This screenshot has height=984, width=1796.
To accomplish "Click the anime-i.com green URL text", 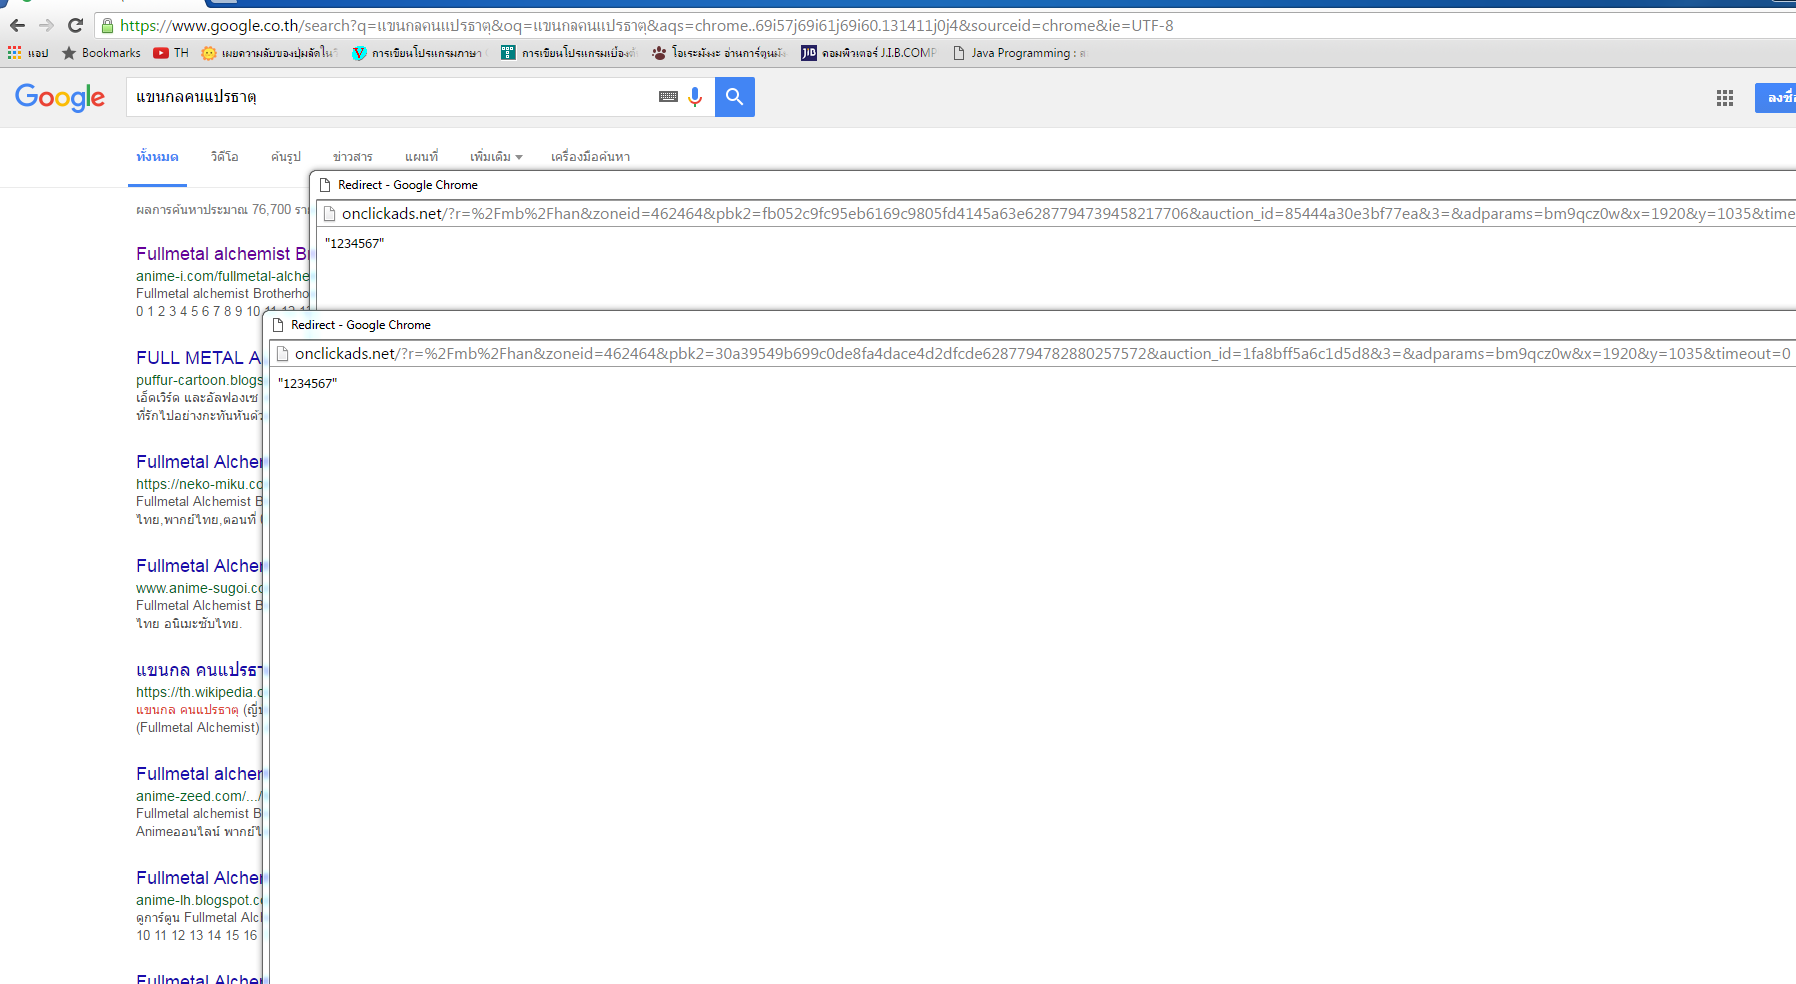I will pos(223,276).
